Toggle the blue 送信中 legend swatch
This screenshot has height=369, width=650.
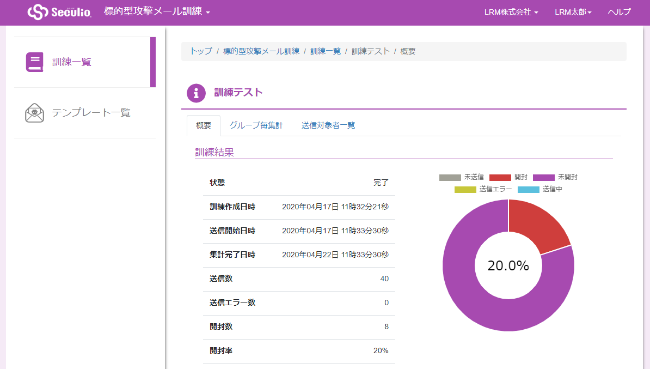pyautogui.click(x=529, y=189)
